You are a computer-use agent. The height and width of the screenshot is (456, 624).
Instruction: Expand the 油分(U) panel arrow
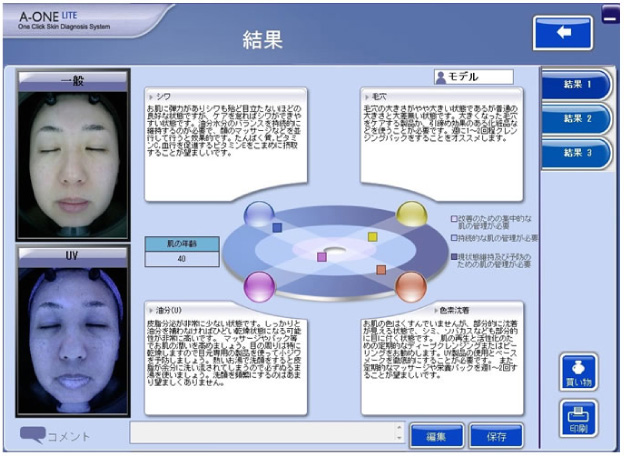pyautogui.click(x=151, y=310)
